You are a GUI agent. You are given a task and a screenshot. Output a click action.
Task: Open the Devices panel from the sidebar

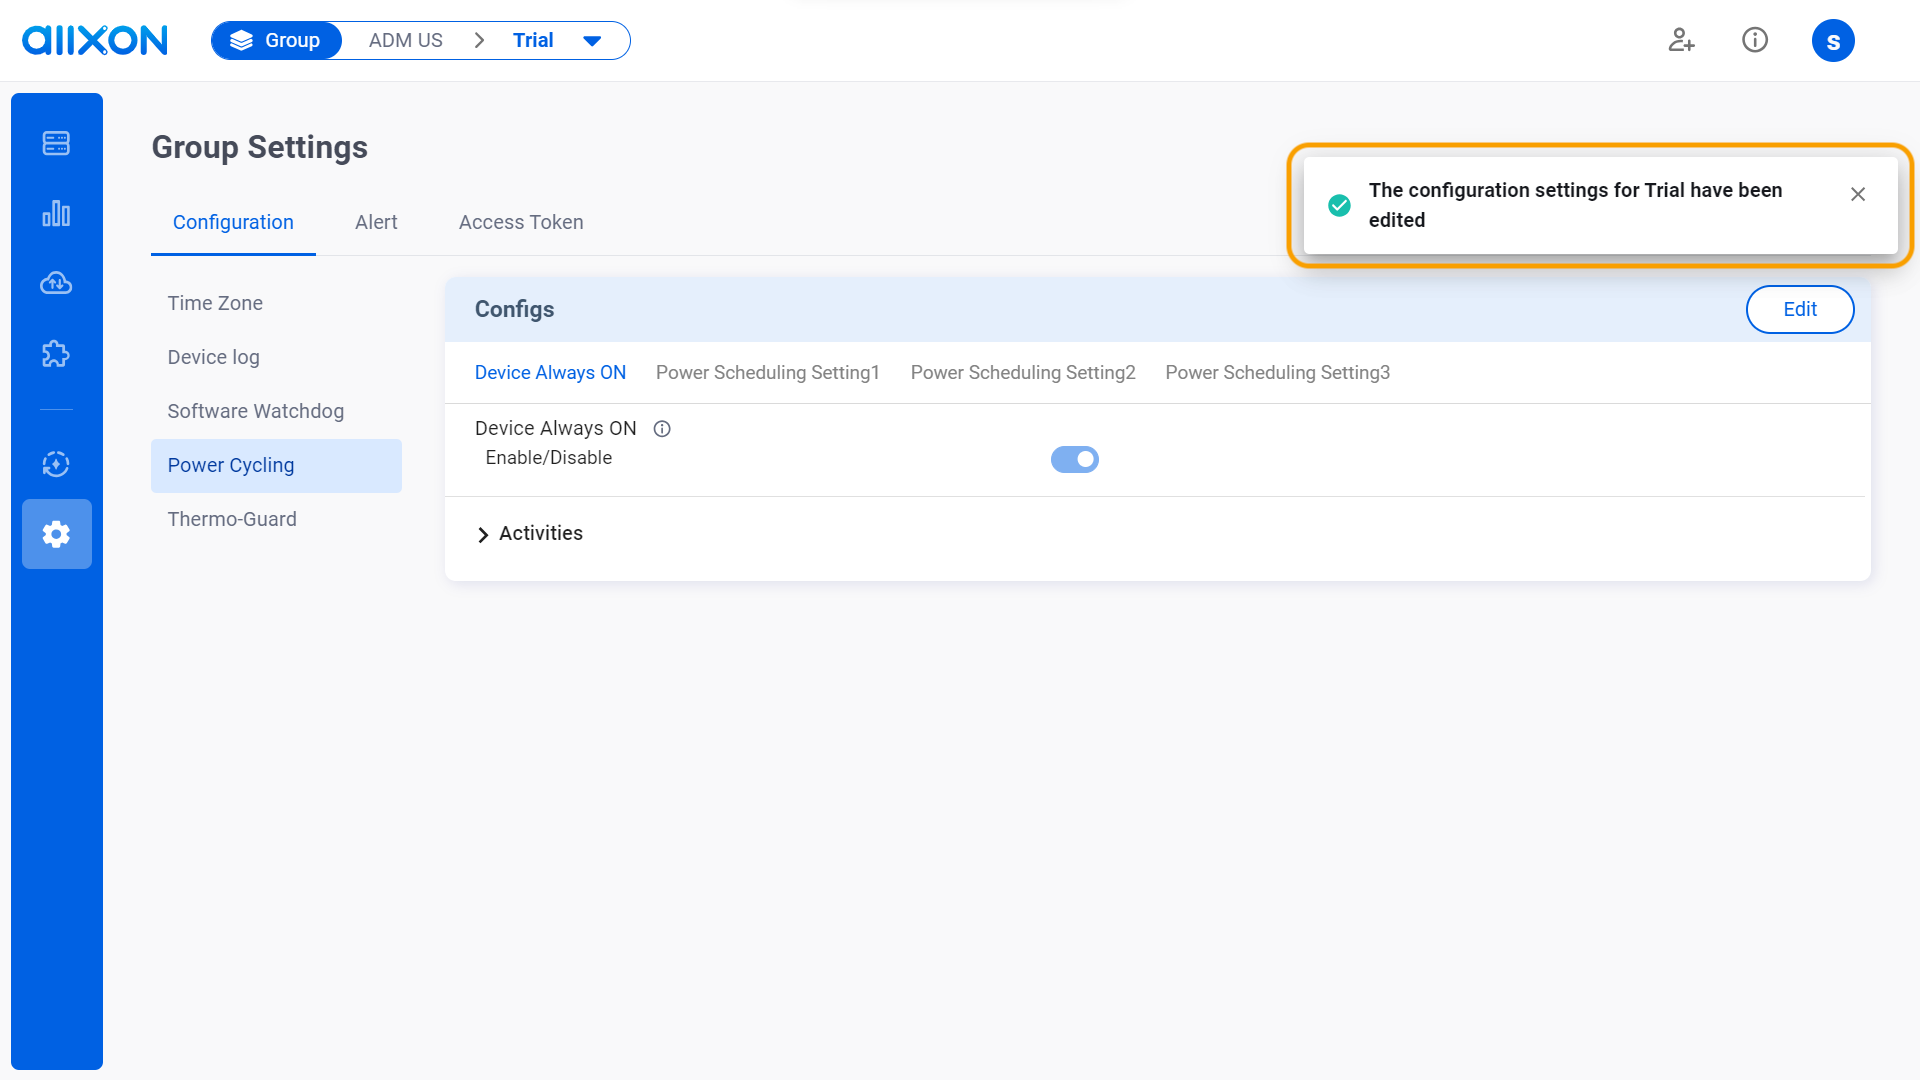pyautogui.click(x=57, y=143)
